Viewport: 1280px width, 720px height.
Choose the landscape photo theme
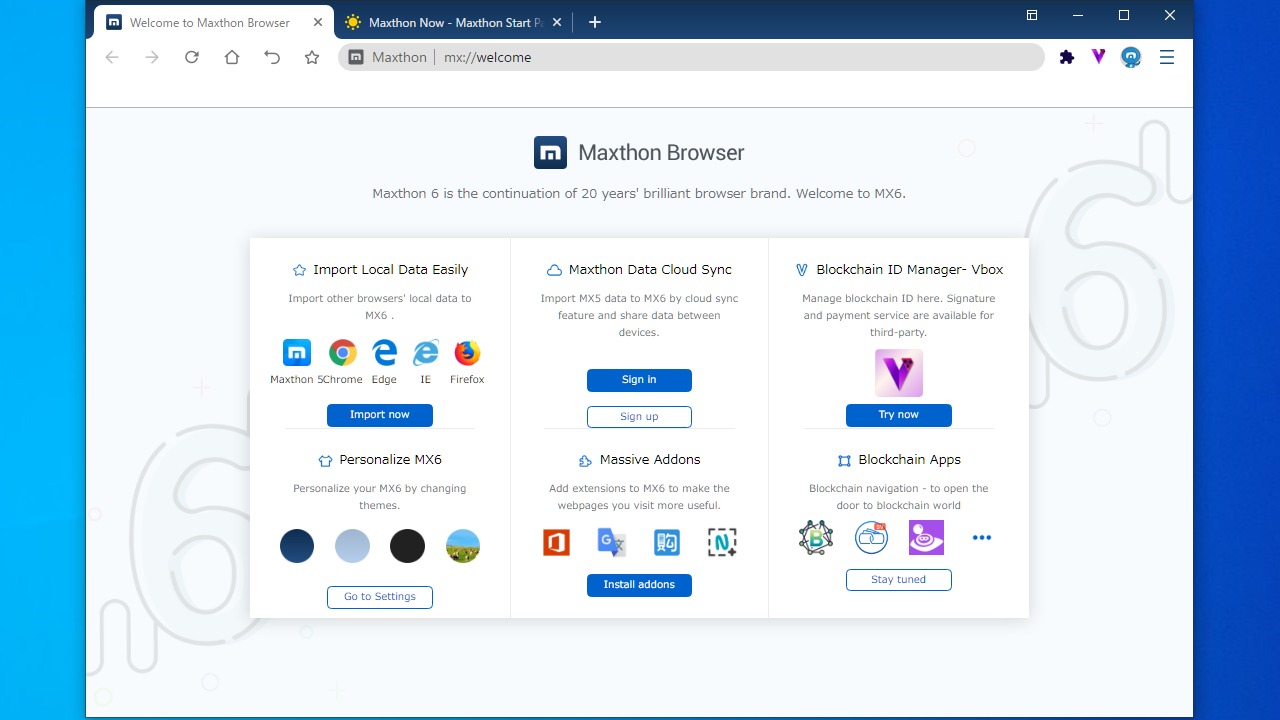coord(463,546)
